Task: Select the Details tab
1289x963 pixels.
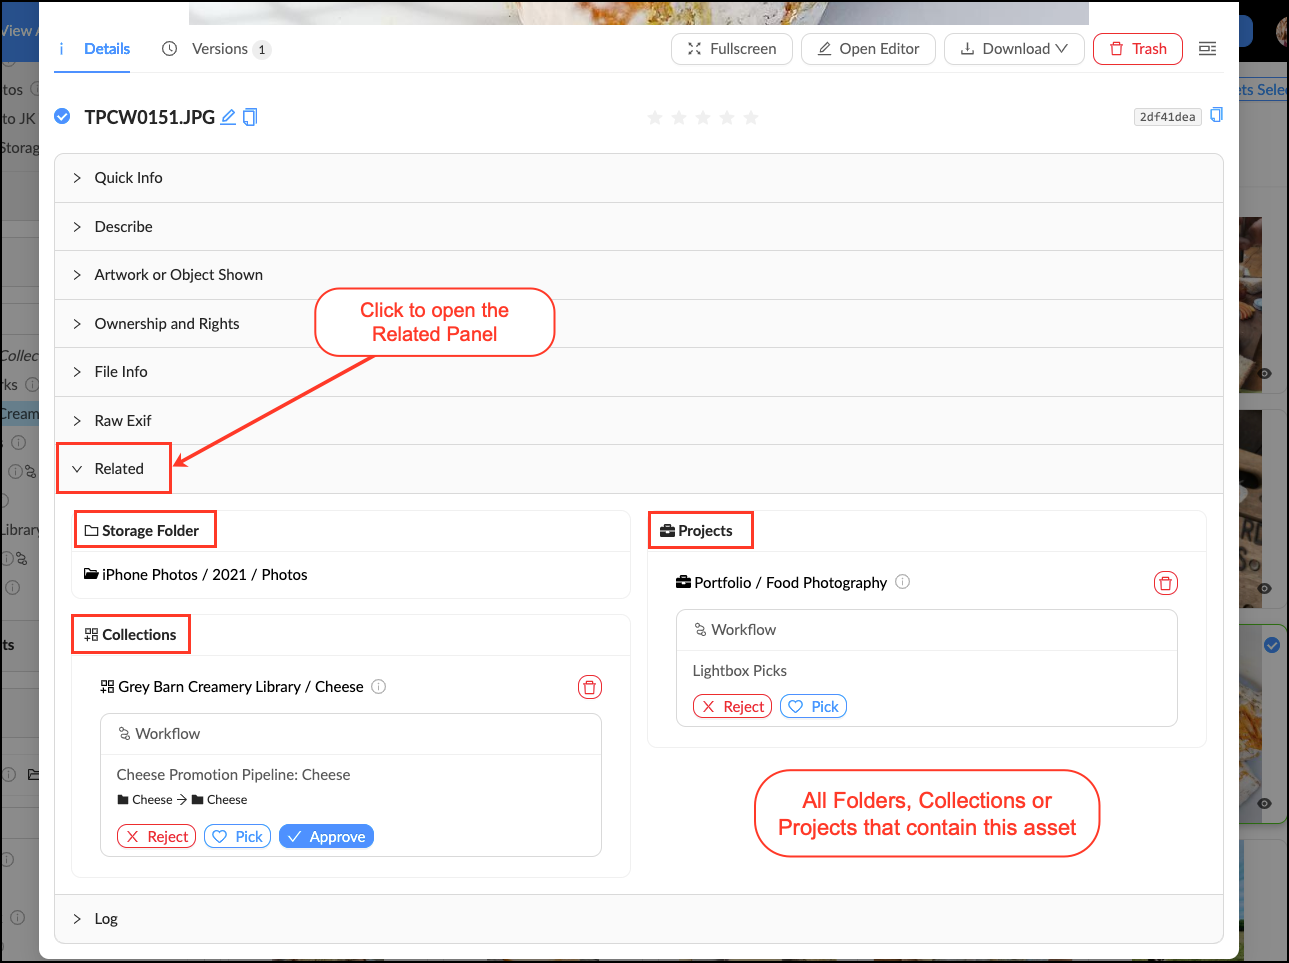Action: pos(106,49)
